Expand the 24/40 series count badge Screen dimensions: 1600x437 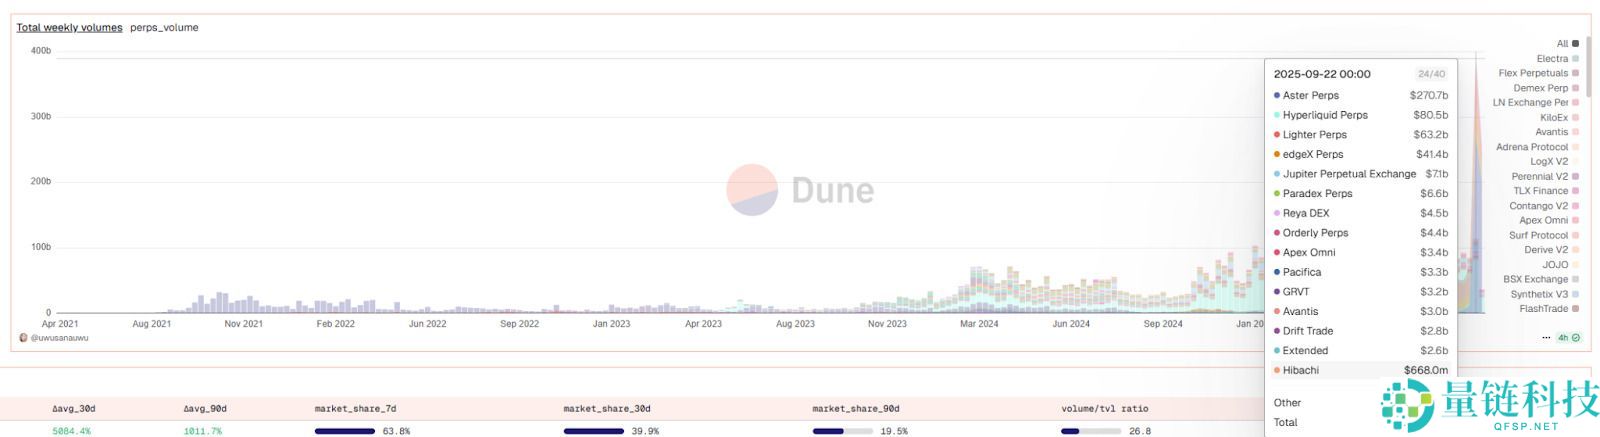pyautogui.click(x=1431, y=74)
